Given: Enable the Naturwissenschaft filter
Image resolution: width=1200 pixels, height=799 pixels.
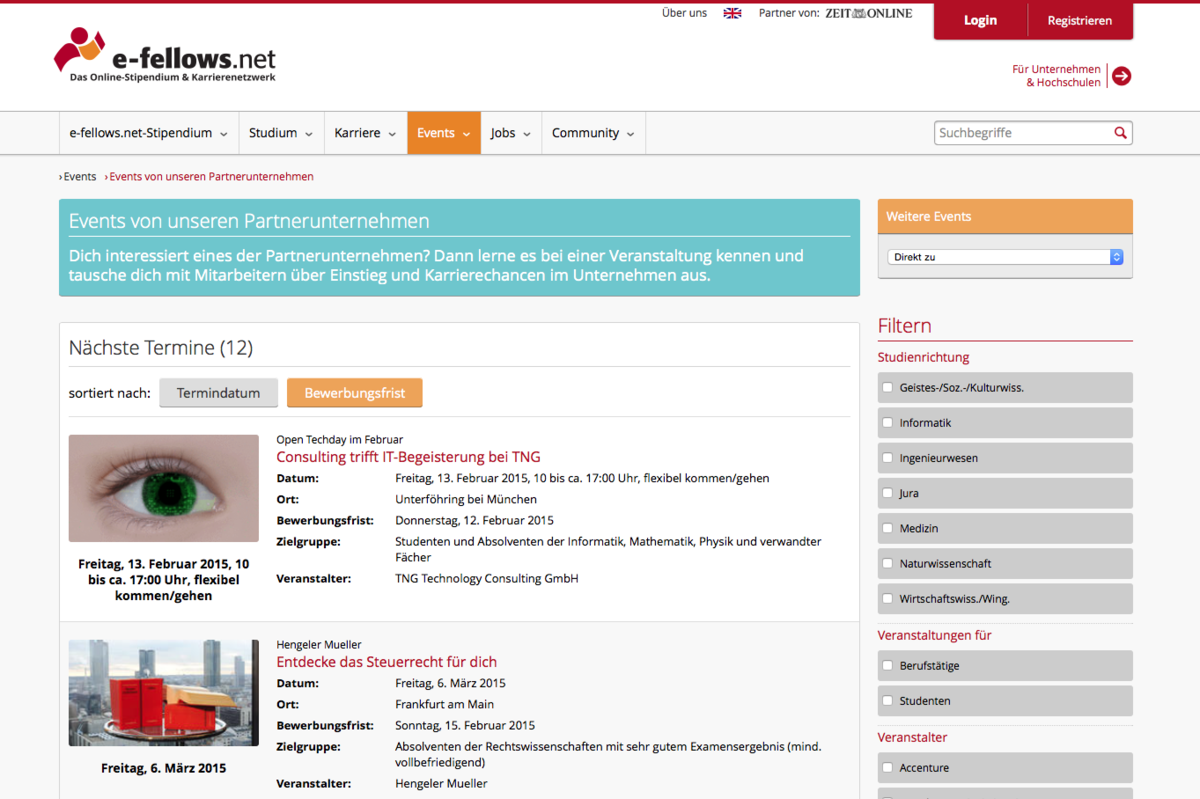Looking at the screenshot, I should 887,563.
